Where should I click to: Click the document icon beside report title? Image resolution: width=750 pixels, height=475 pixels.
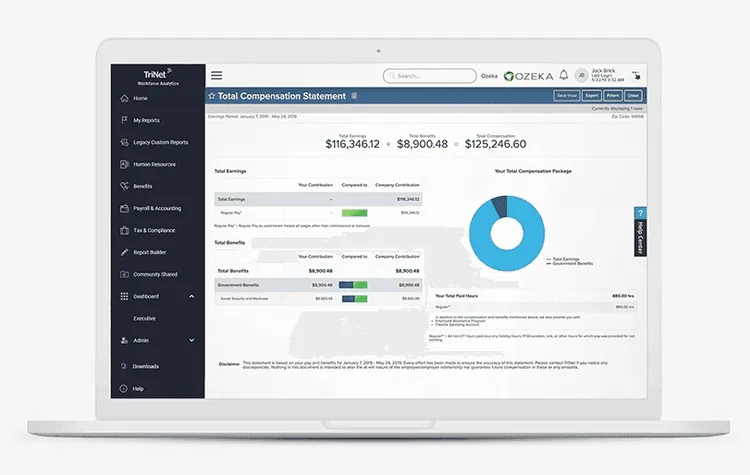(354, 96)
